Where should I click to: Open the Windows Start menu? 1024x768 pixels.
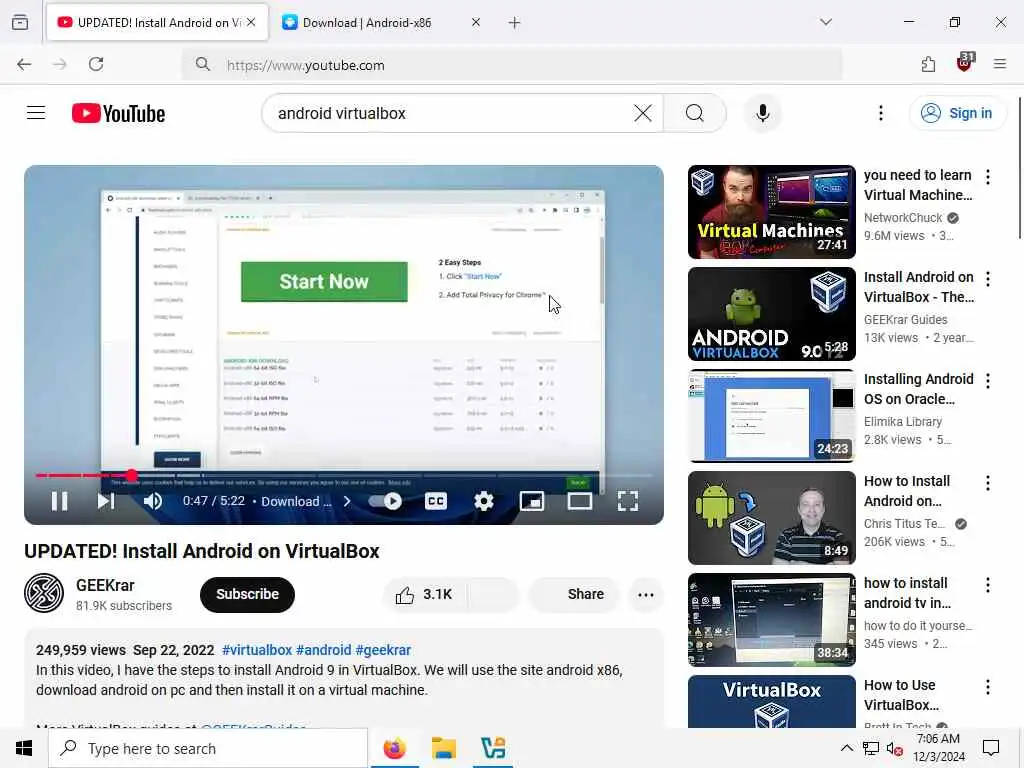tap(24, 748)
